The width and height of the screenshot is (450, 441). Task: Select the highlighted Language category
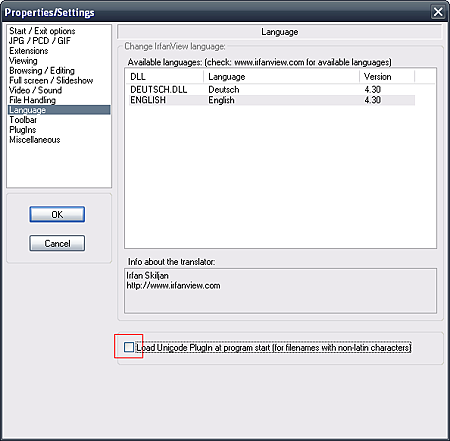click(x=59, y=110)
